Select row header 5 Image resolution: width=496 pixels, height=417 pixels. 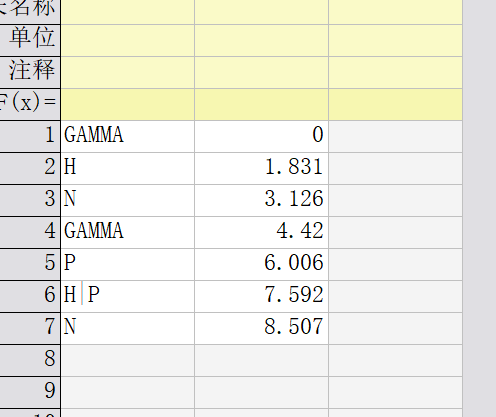pos(30,264)
